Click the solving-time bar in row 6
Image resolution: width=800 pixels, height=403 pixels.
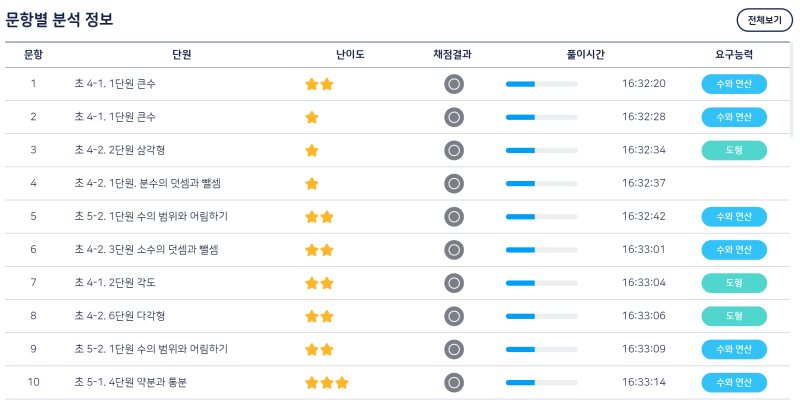[x=542, y=250]
